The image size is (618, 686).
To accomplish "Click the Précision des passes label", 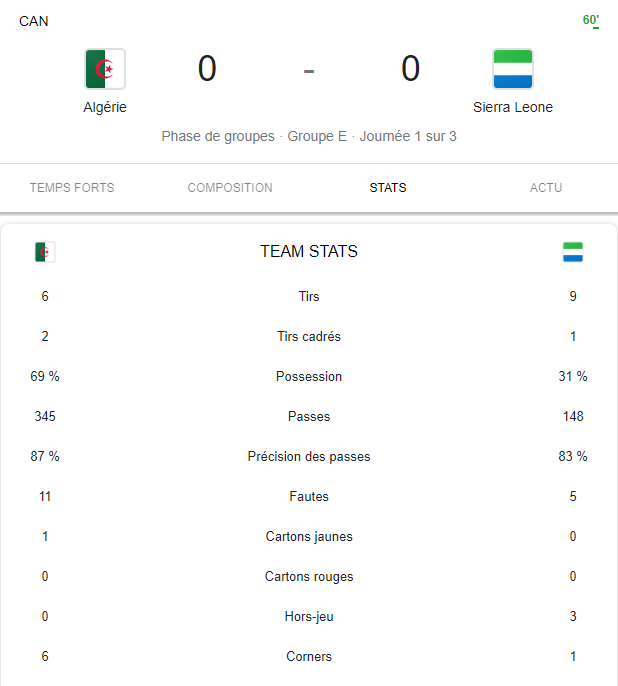I will tap(309, 456).
